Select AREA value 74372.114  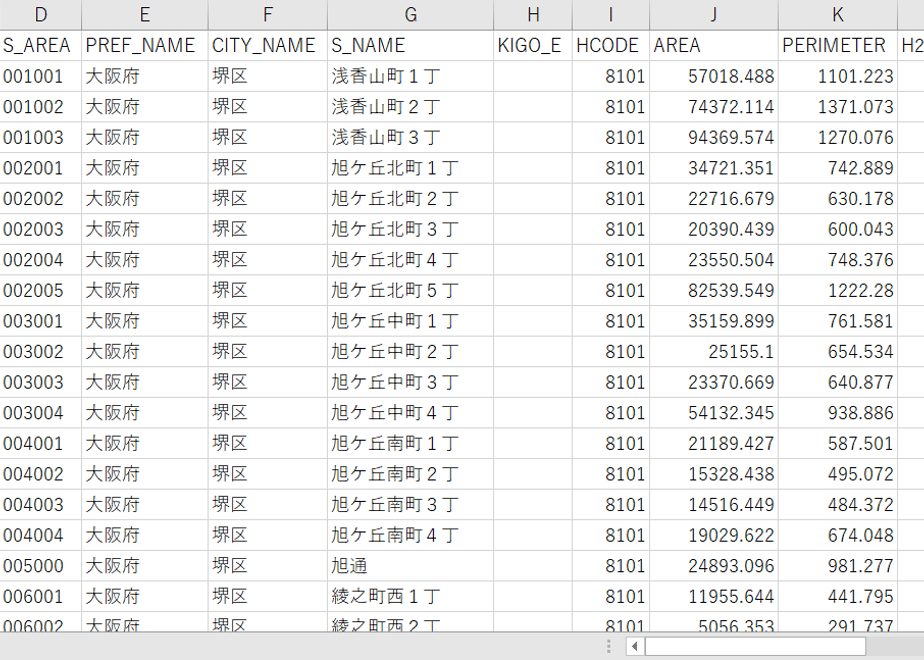click(714, 107)
